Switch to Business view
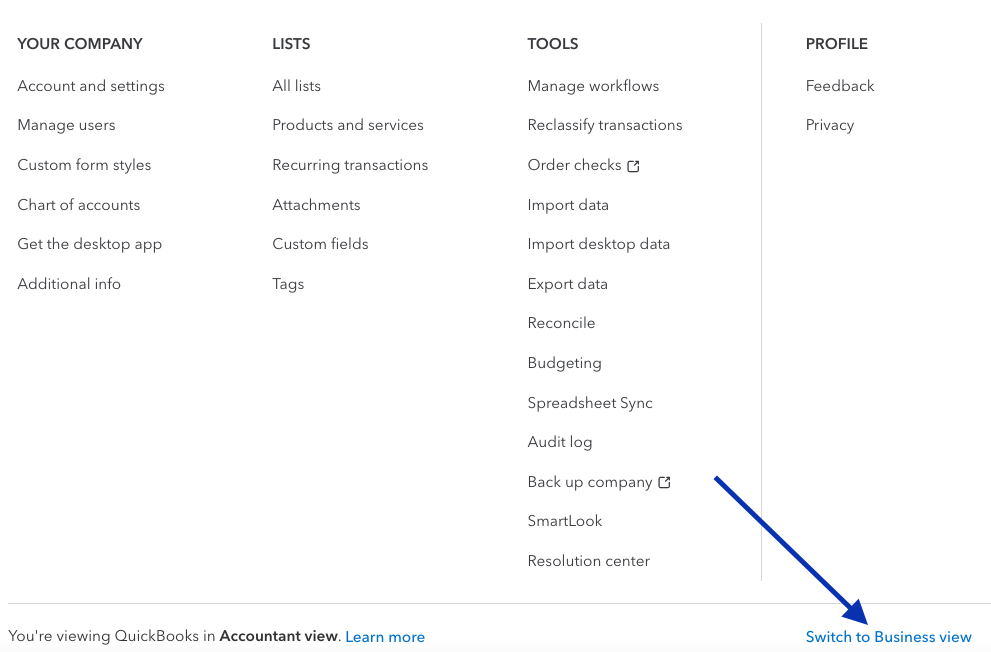 click(x=888, y=637)
